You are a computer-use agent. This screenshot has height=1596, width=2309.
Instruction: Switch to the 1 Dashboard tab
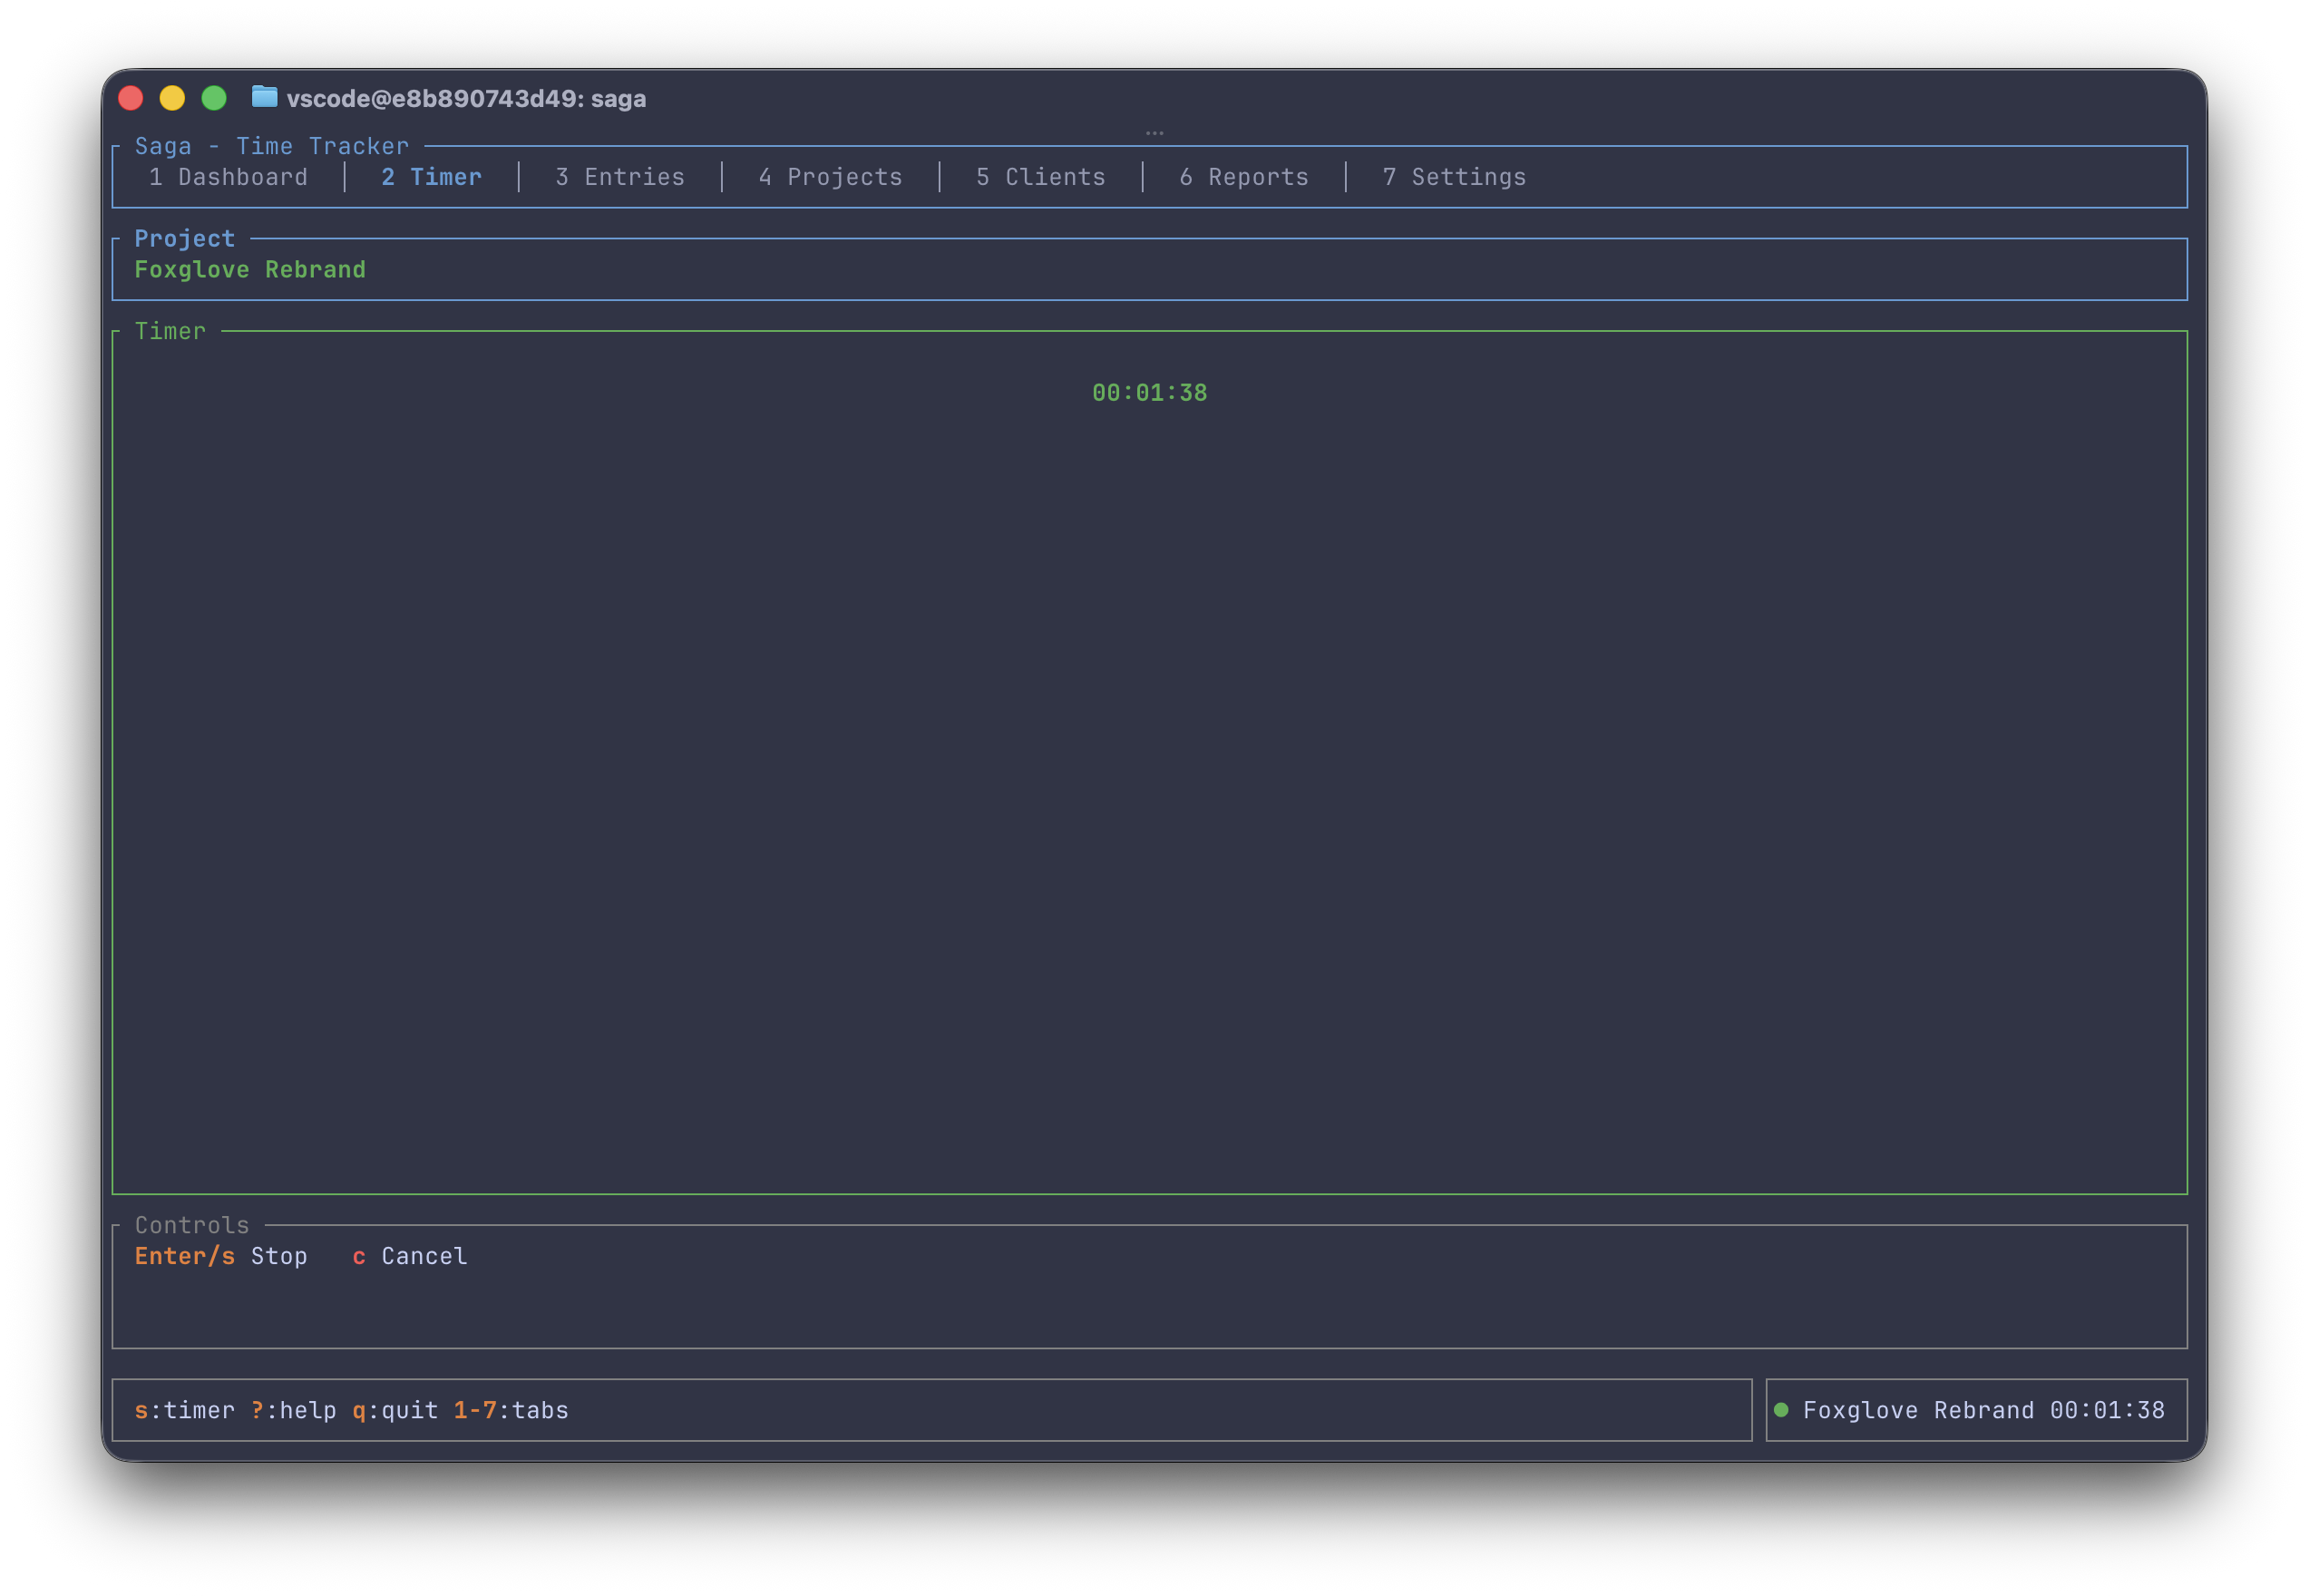pyautogui.click(x=228, y=177)
